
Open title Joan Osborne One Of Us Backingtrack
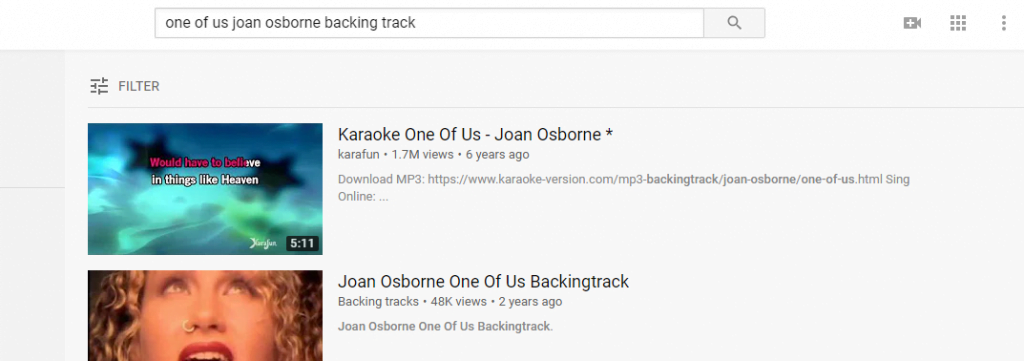click(483, 281)
